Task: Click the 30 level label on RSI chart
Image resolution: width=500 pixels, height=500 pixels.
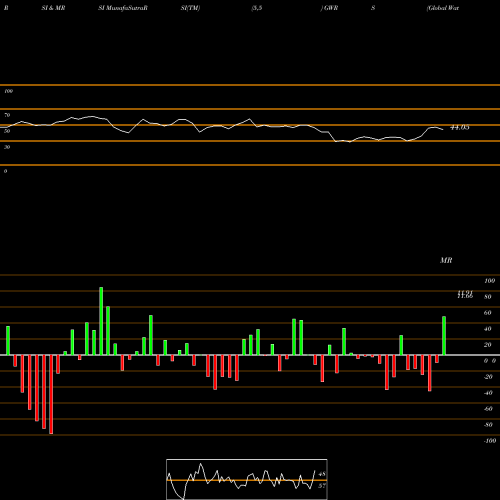Action: 7,147
